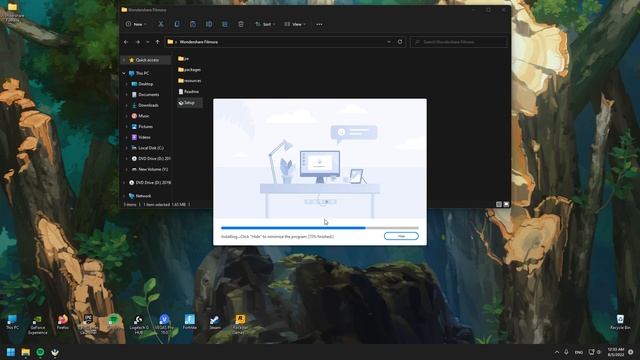The image size is (640, 360).
Task: Open the New menu in File Explorer
Action: (x=136, y=24)
